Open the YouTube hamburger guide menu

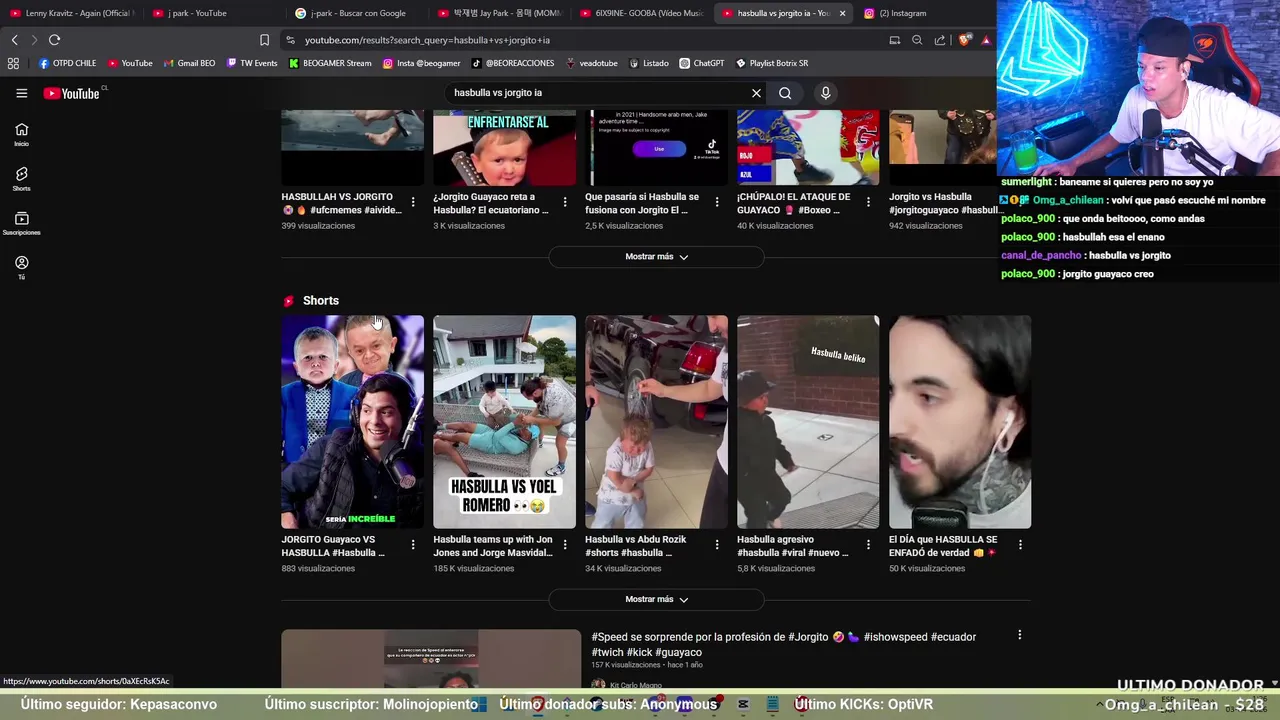click(x=21, y=93)
